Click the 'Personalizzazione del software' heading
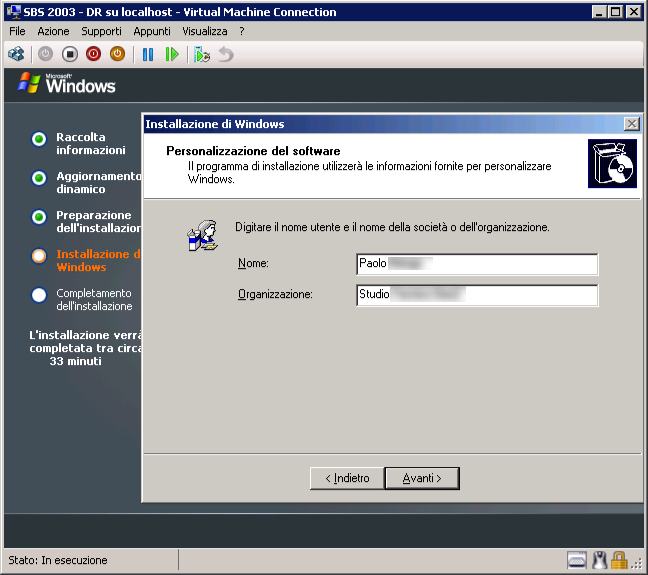648x575 pixels. [253, 151]
